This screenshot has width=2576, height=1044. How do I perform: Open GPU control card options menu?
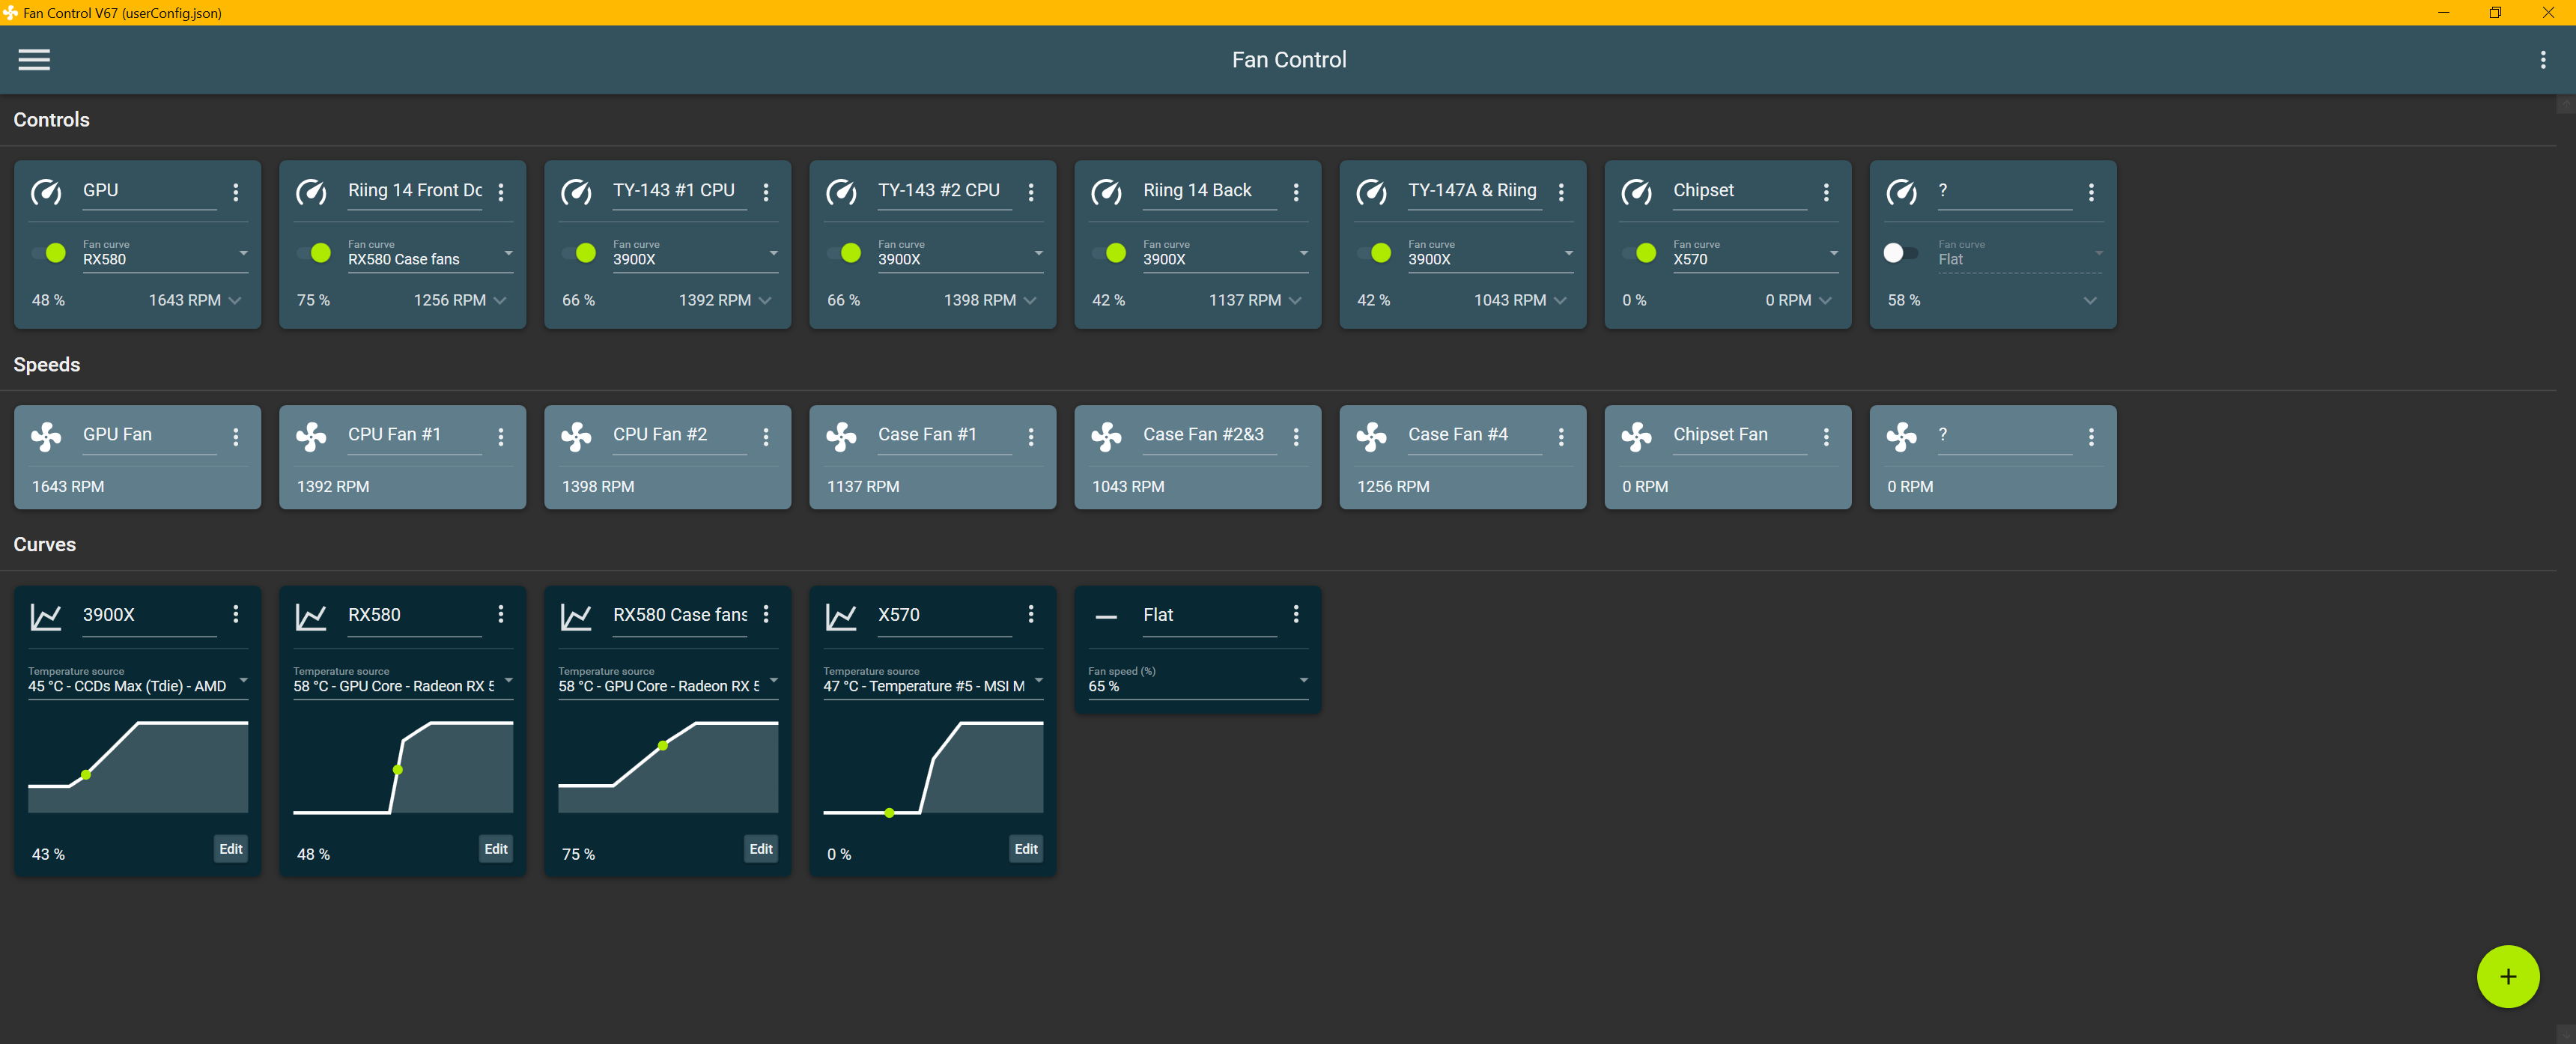[236, 192]
